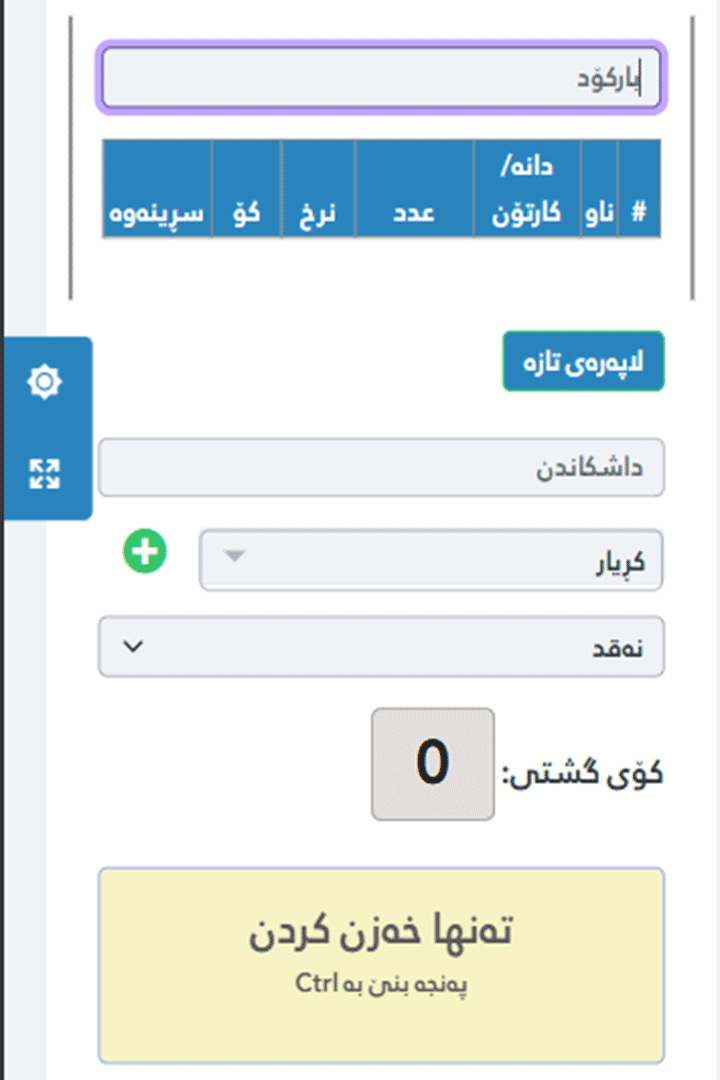The width and height of the screenshot is (720, 1080).
Task: Click the gray triangle arrow in customer box
Action: tap(233, 556)
